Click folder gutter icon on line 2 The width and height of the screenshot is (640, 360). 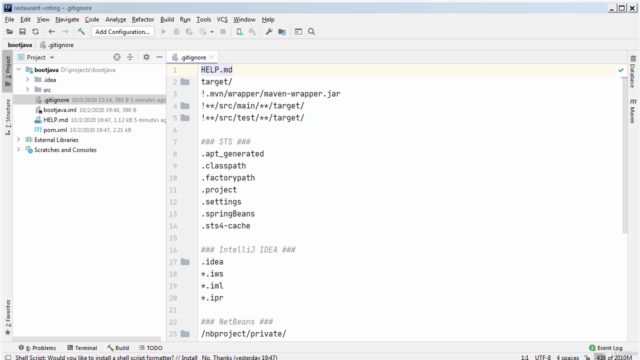pos(185,82)
